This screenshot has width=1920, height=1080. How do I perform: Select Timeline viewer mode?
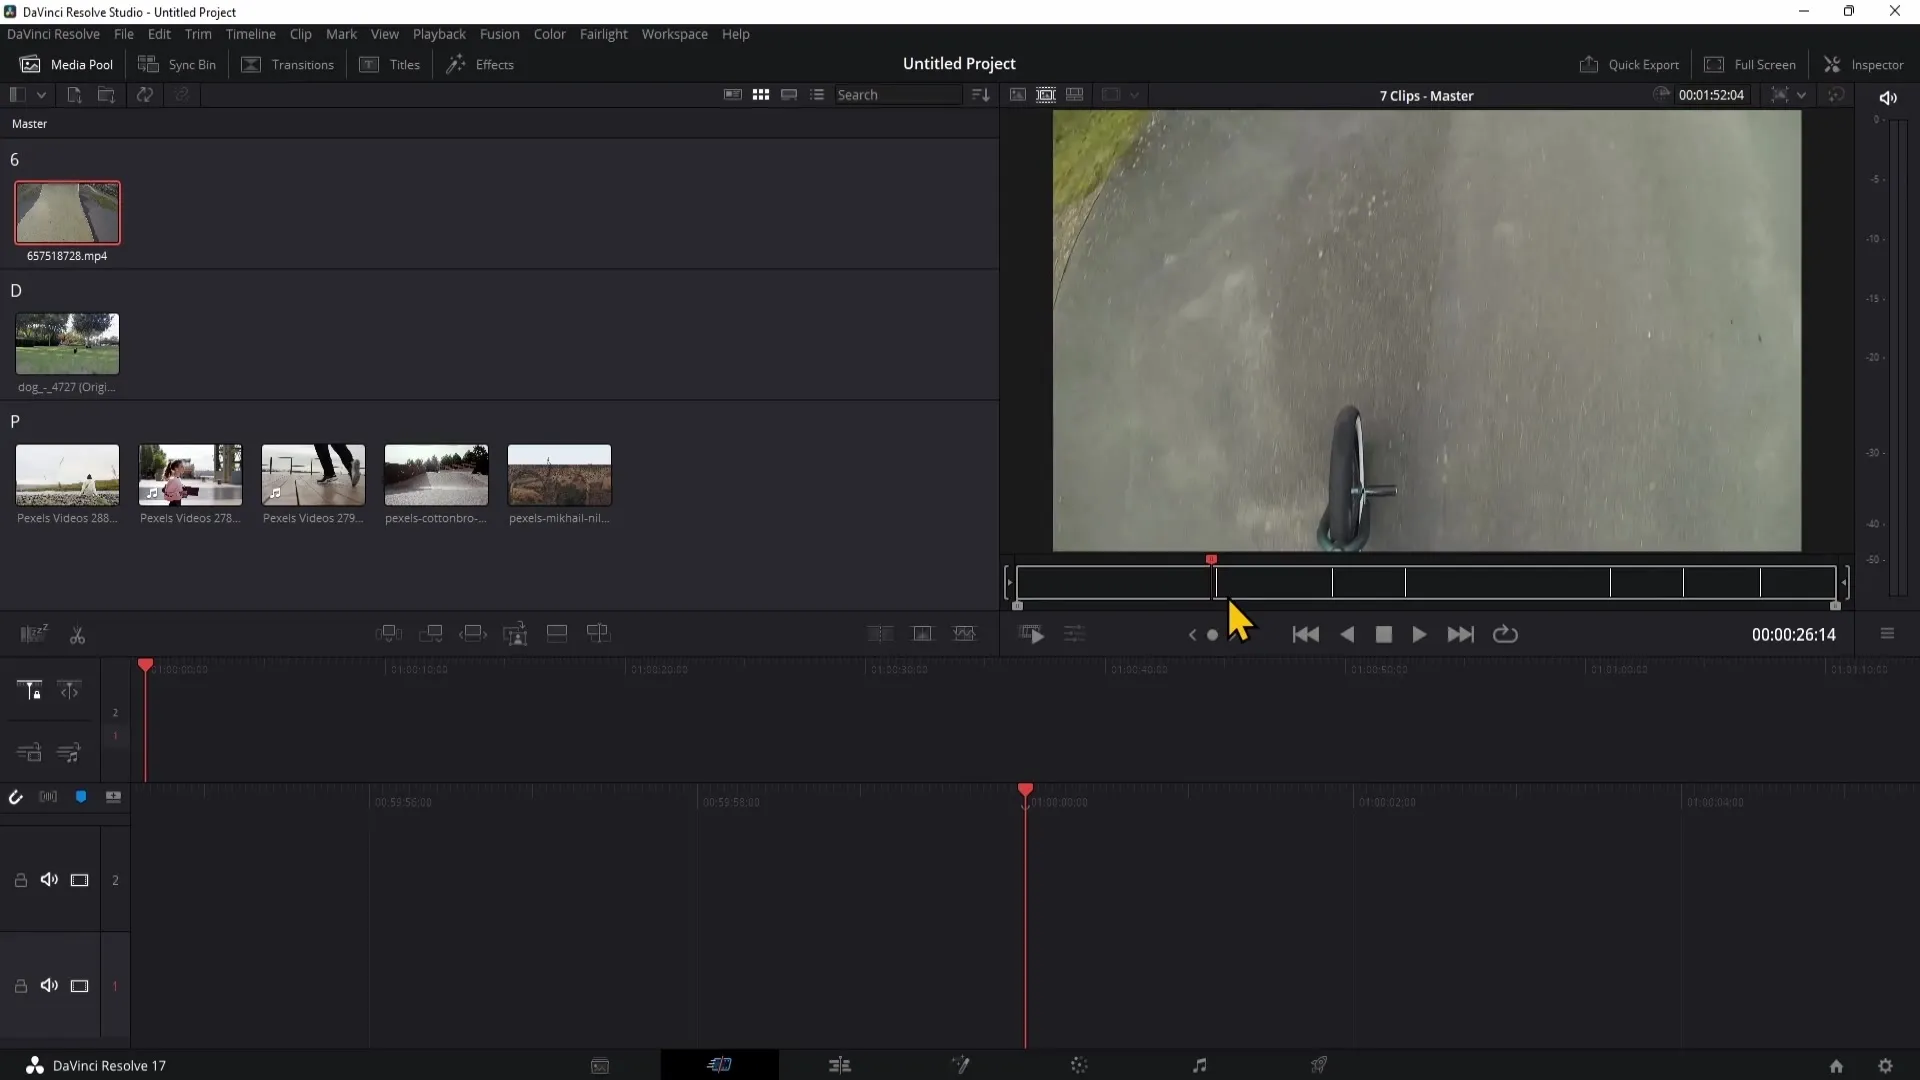(1075, 95)
